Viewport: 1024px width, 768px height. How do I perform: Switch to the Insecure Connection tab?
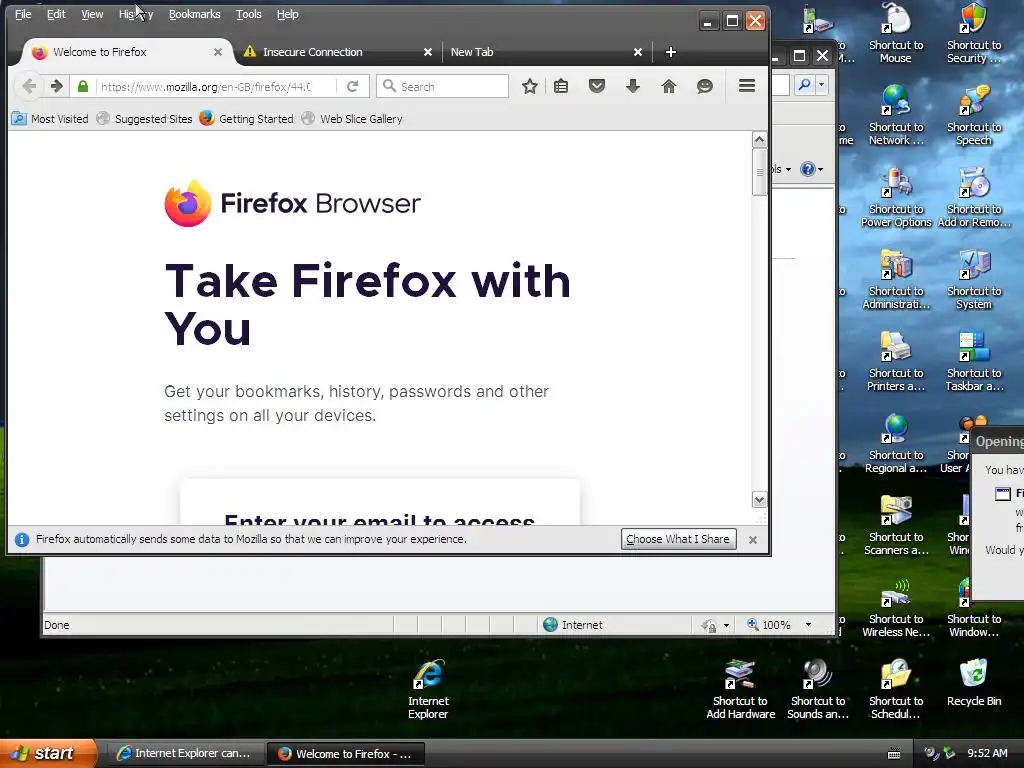tap(337, 52)
